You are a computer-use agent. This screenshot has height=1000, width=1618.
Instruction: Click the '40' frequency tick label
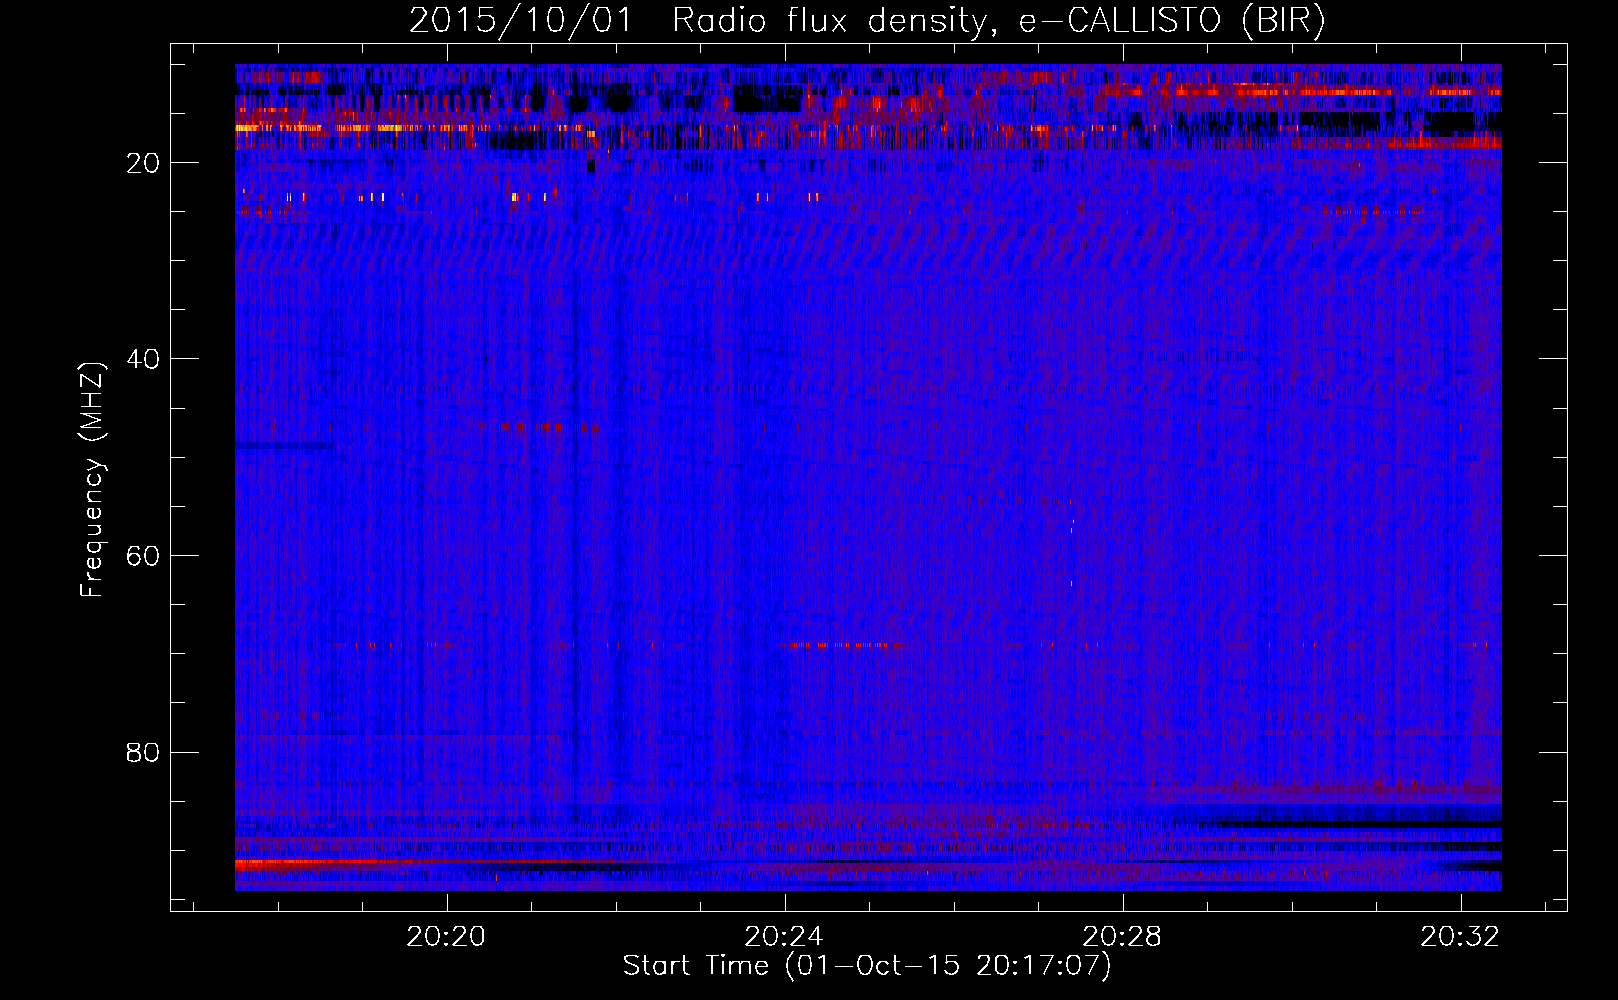[x=143, y=359]
